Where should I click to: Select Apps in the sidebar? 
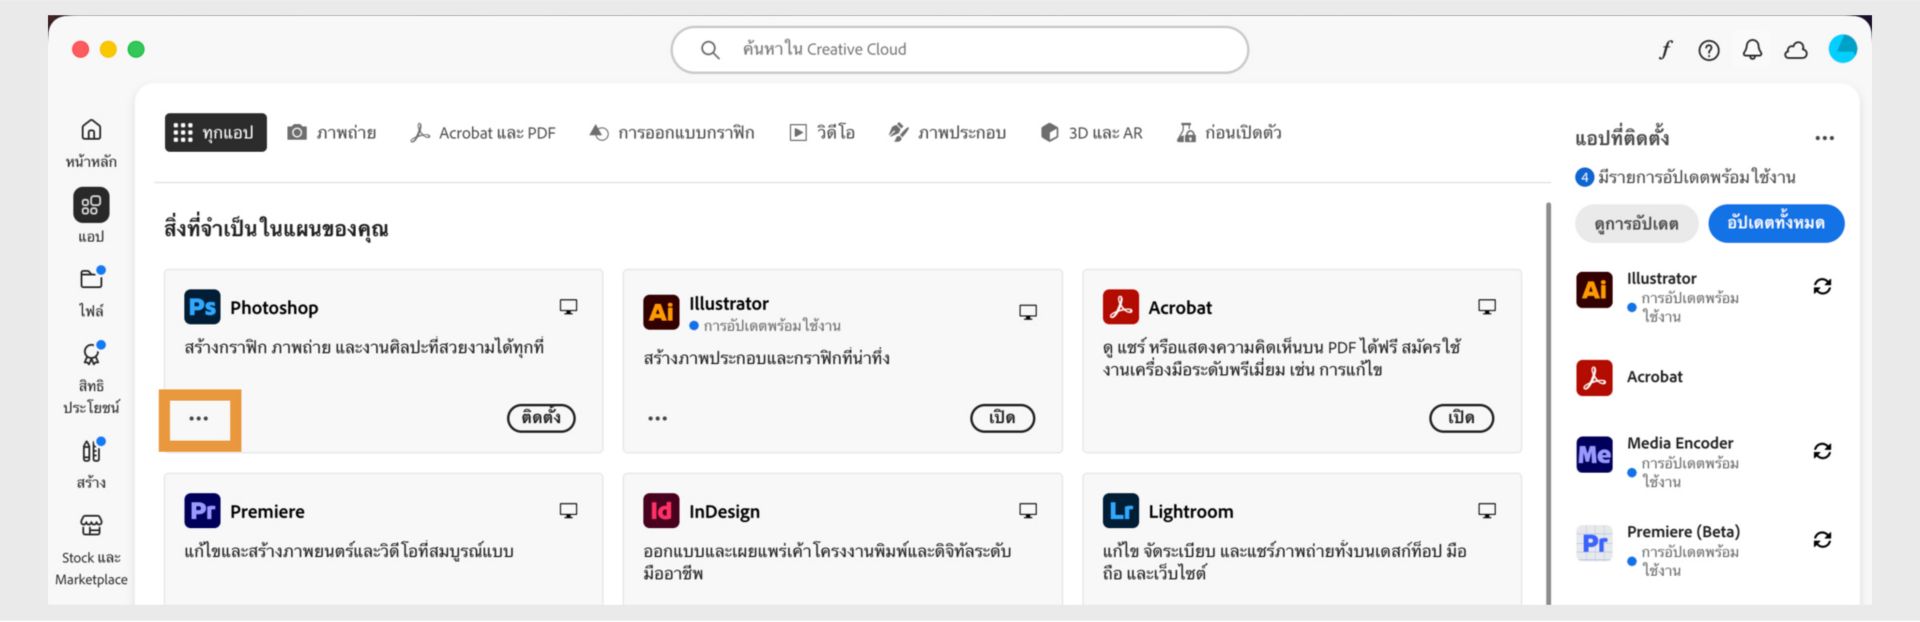click(91, 216)
